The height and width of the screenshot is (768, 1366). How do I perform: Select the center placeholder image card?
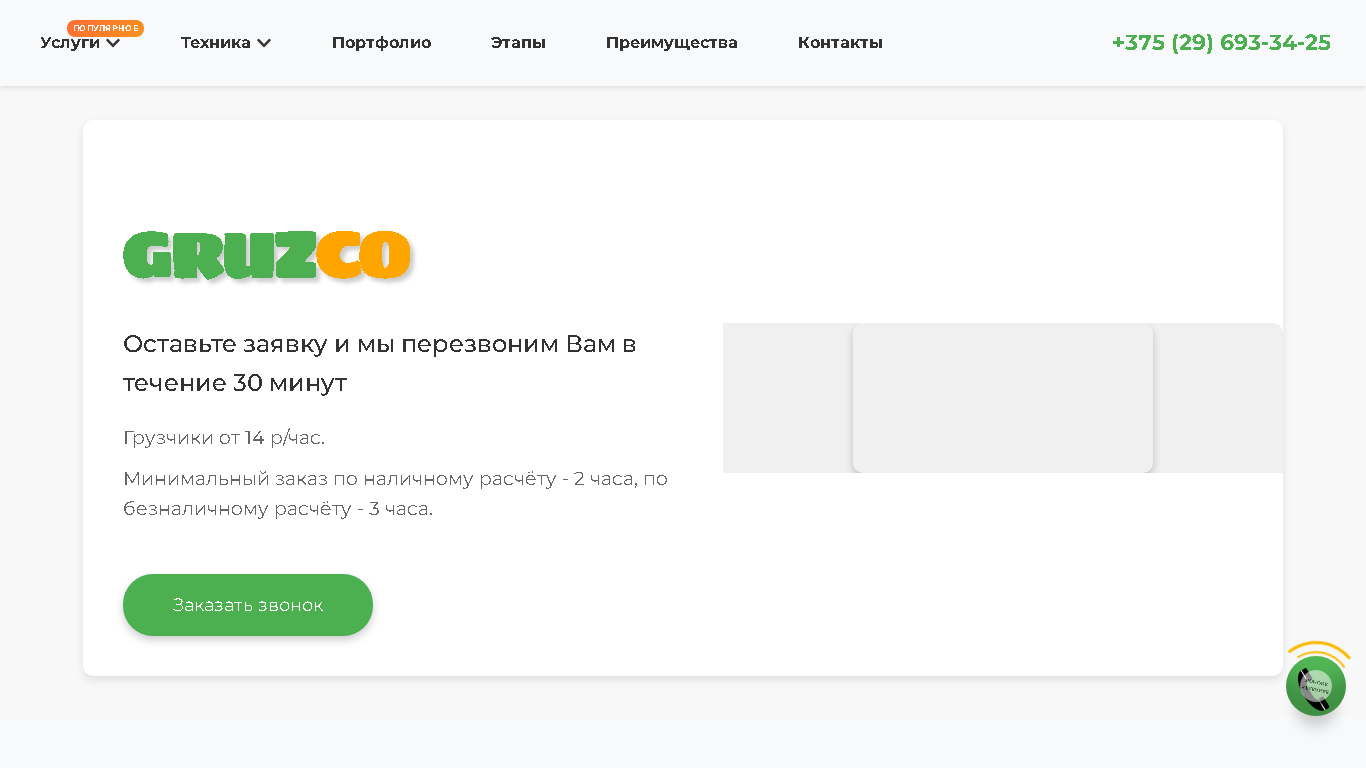[x=1003, y=398]
